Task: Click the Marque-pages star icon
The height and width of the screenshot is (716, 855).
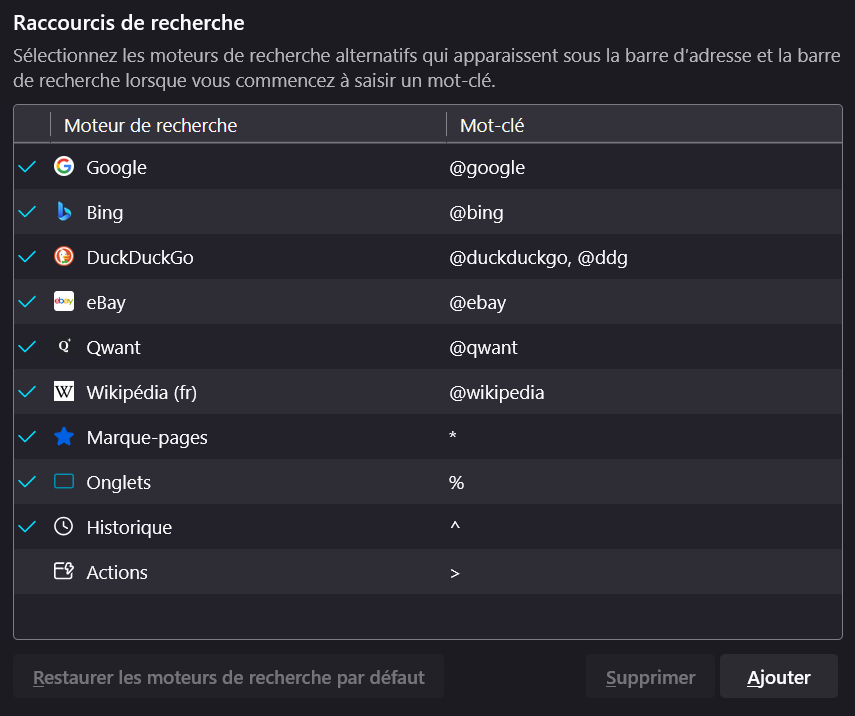Action: 64,437
